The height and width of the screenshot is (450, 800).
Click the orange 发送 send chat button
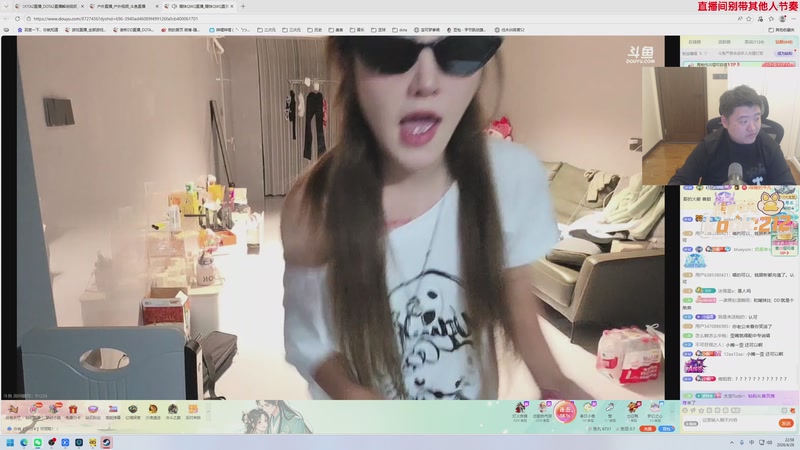click(786, 423)
